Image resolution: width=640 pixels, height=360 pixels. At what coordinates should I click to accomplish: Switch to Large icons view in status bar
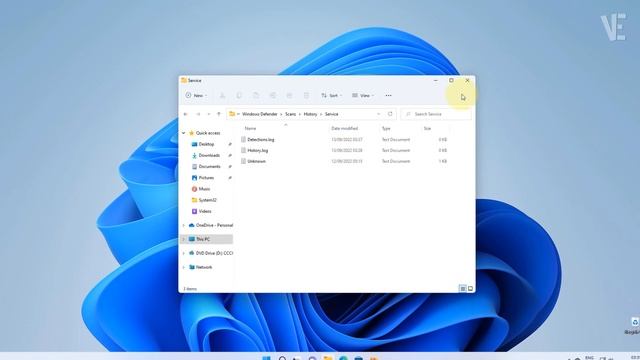[x=470, y=289]
